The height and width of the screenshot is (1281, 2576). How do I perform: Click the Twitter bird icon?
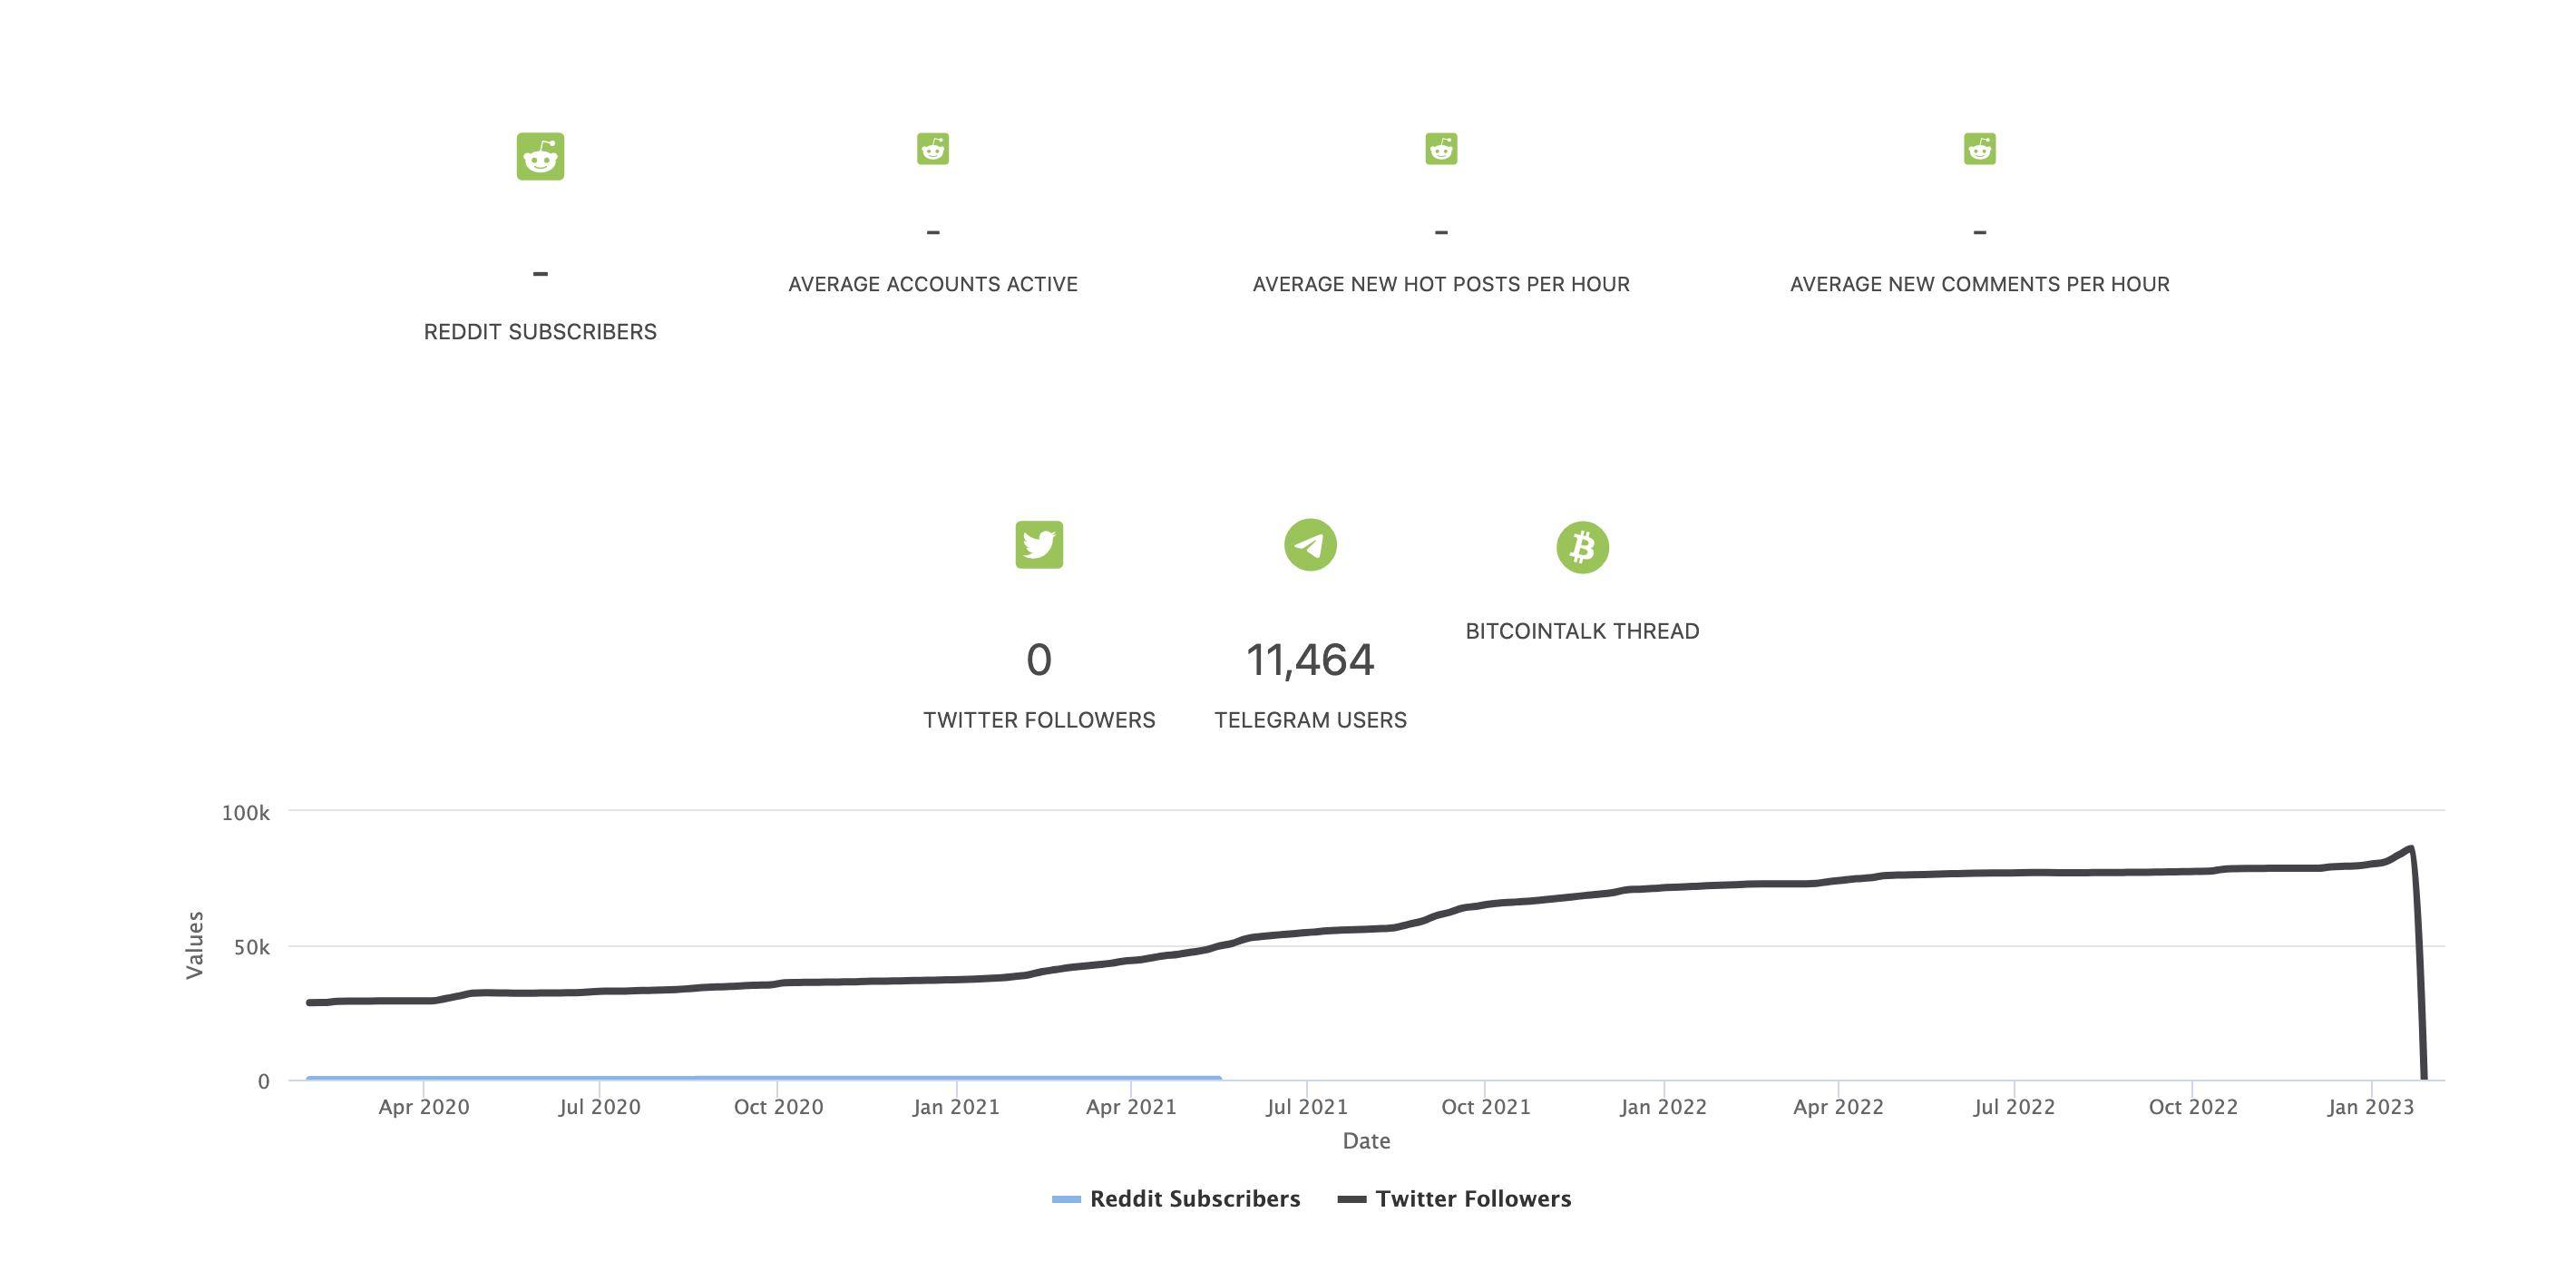click(1039, 545)
